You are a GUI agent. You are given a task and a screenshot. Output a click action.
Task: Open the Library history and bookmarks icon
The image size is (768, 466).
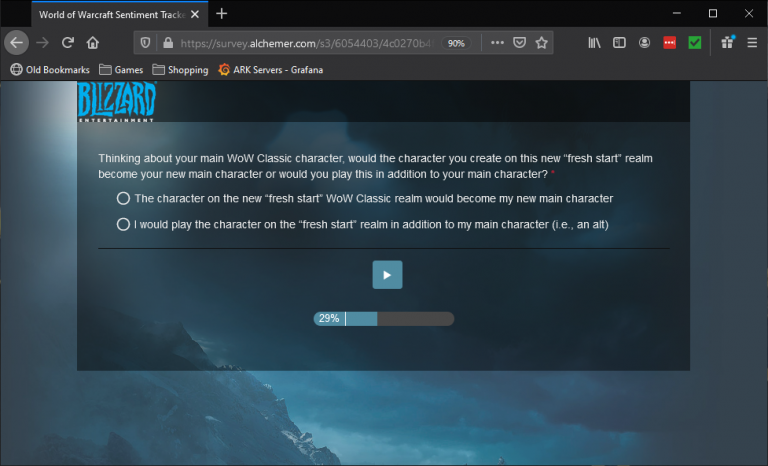tap(594, 43)
